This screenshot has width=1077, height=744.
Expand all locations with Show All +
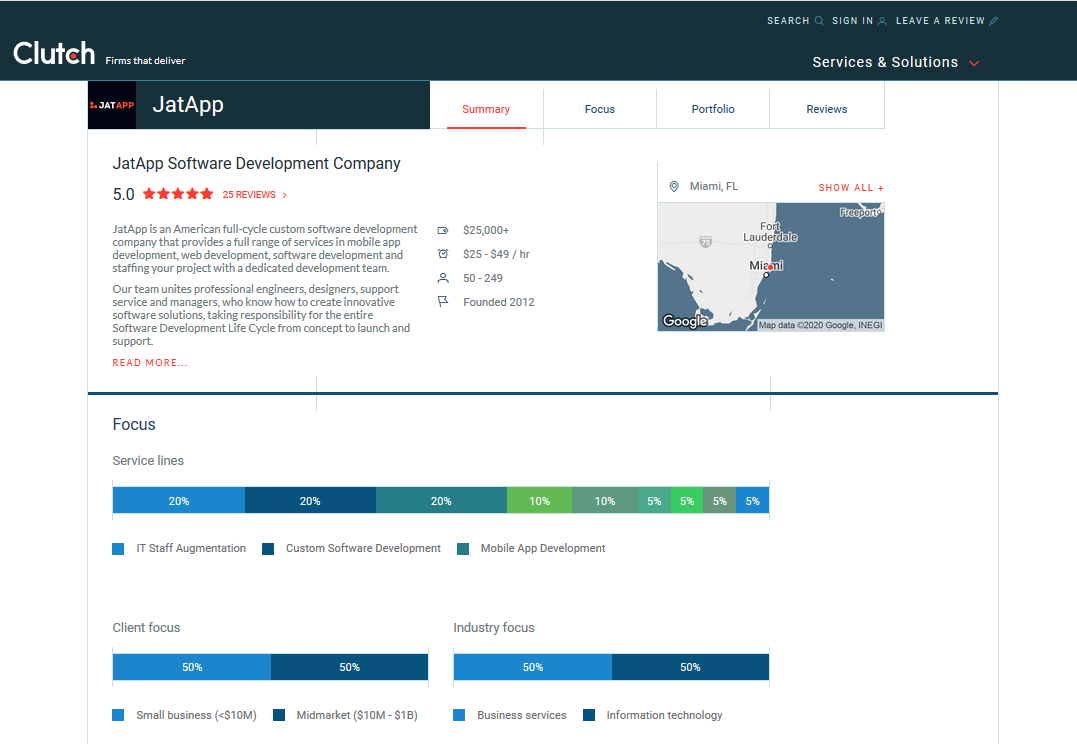coord(851,188)
